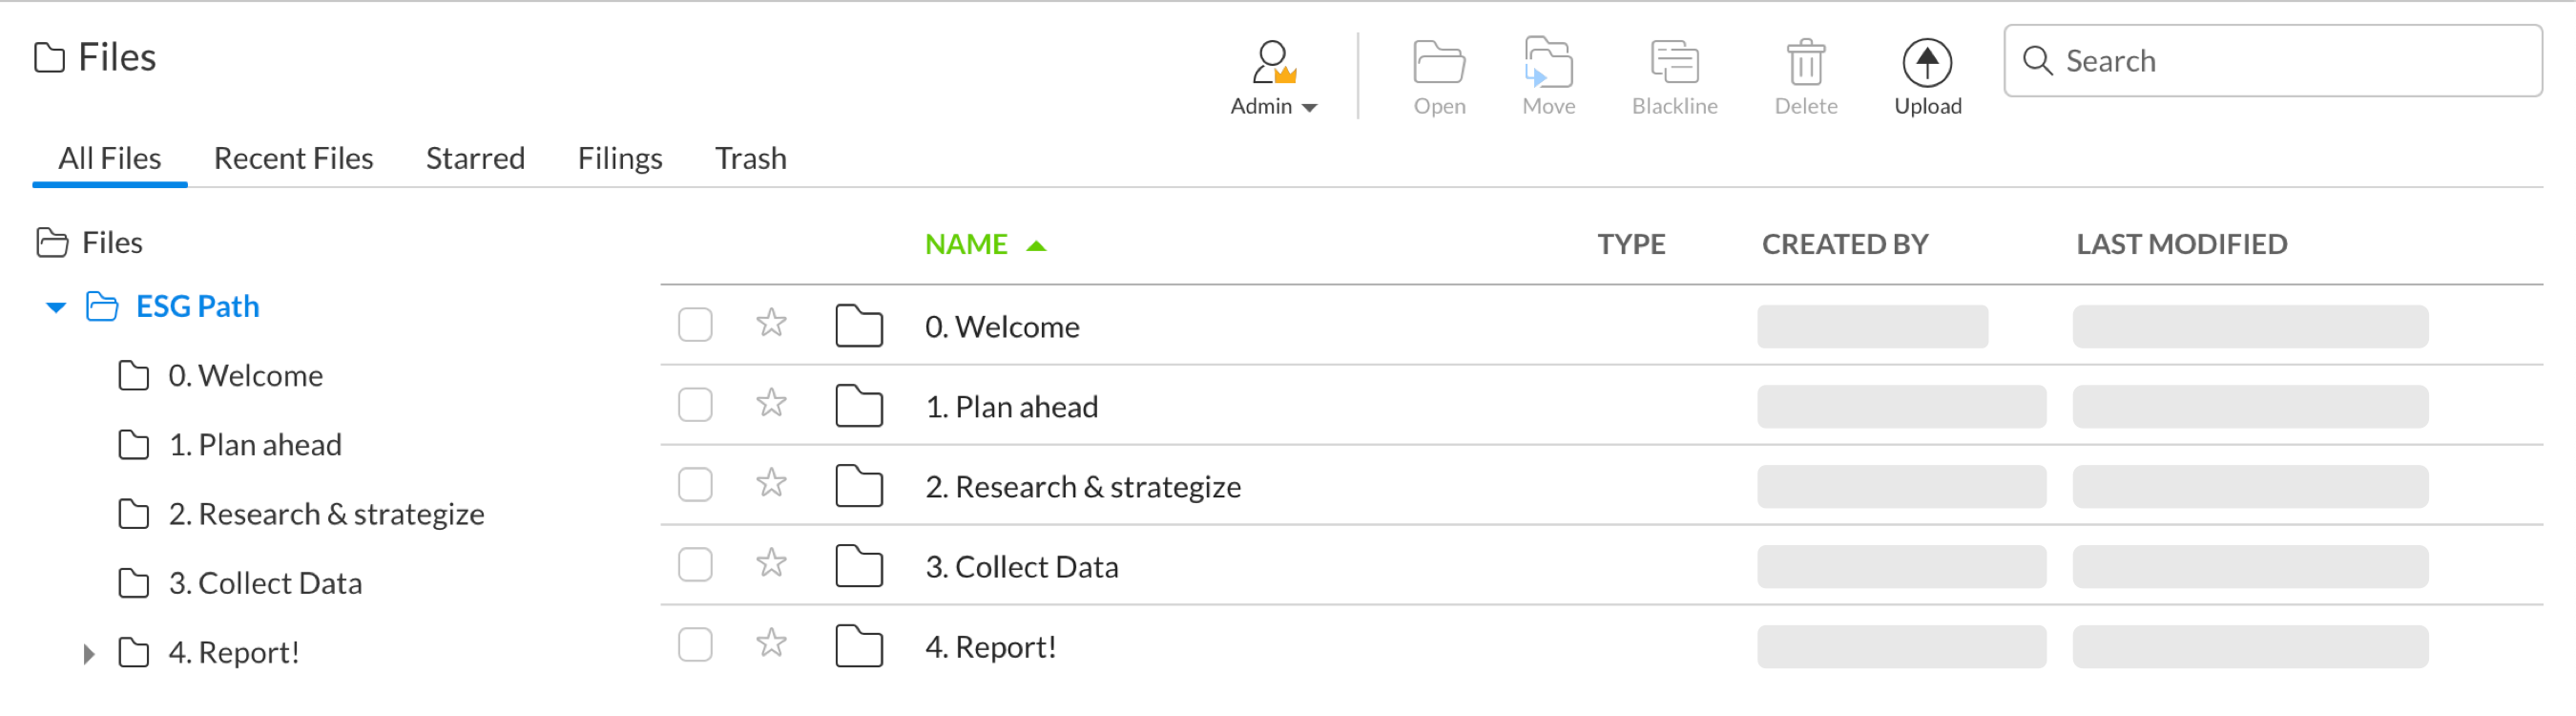Select 2. Research & strategize in folder tree
2576x716 pixels.
coord(326,514)
